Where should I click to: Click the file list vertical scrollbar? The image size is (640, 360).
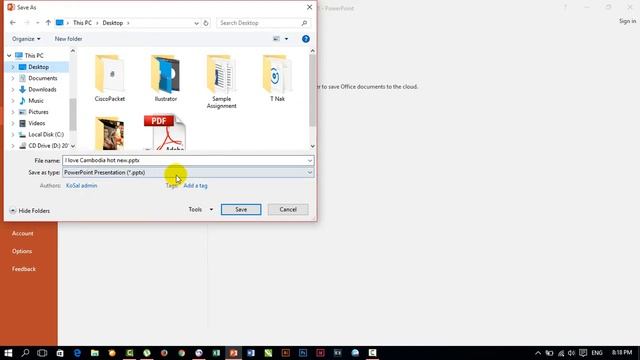coord(312,90)
